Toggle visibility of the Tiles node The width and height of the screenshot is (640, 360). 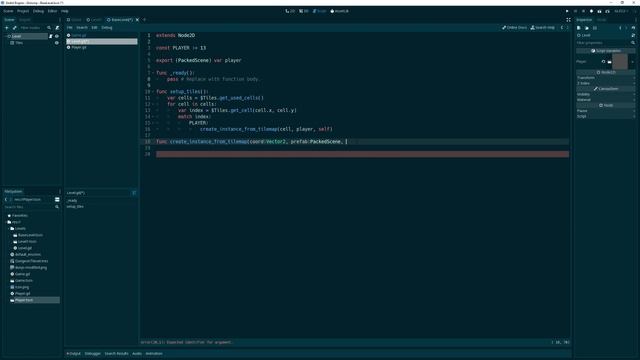pyautogui.click(x=57, y=43)
